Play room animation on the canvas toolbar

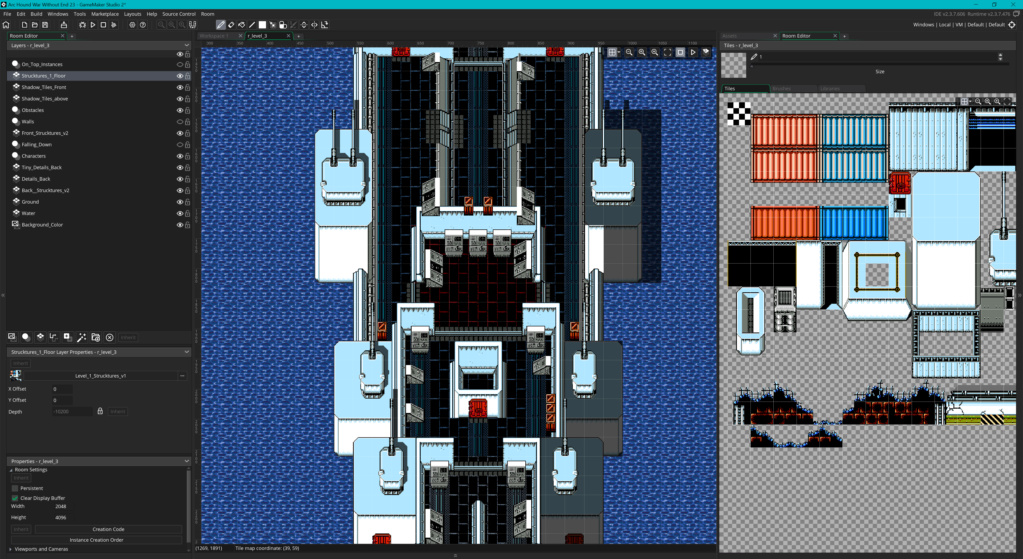(693, 52)
